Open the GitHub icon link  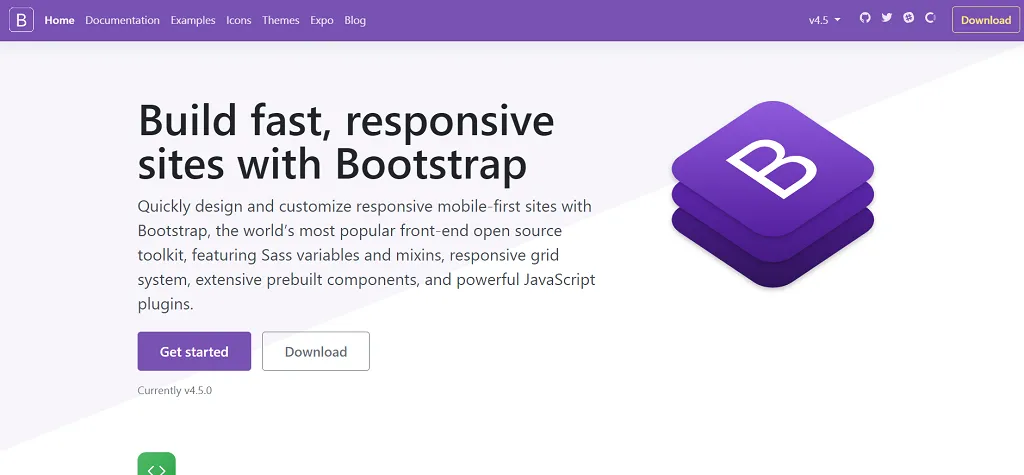click(865, 18)
